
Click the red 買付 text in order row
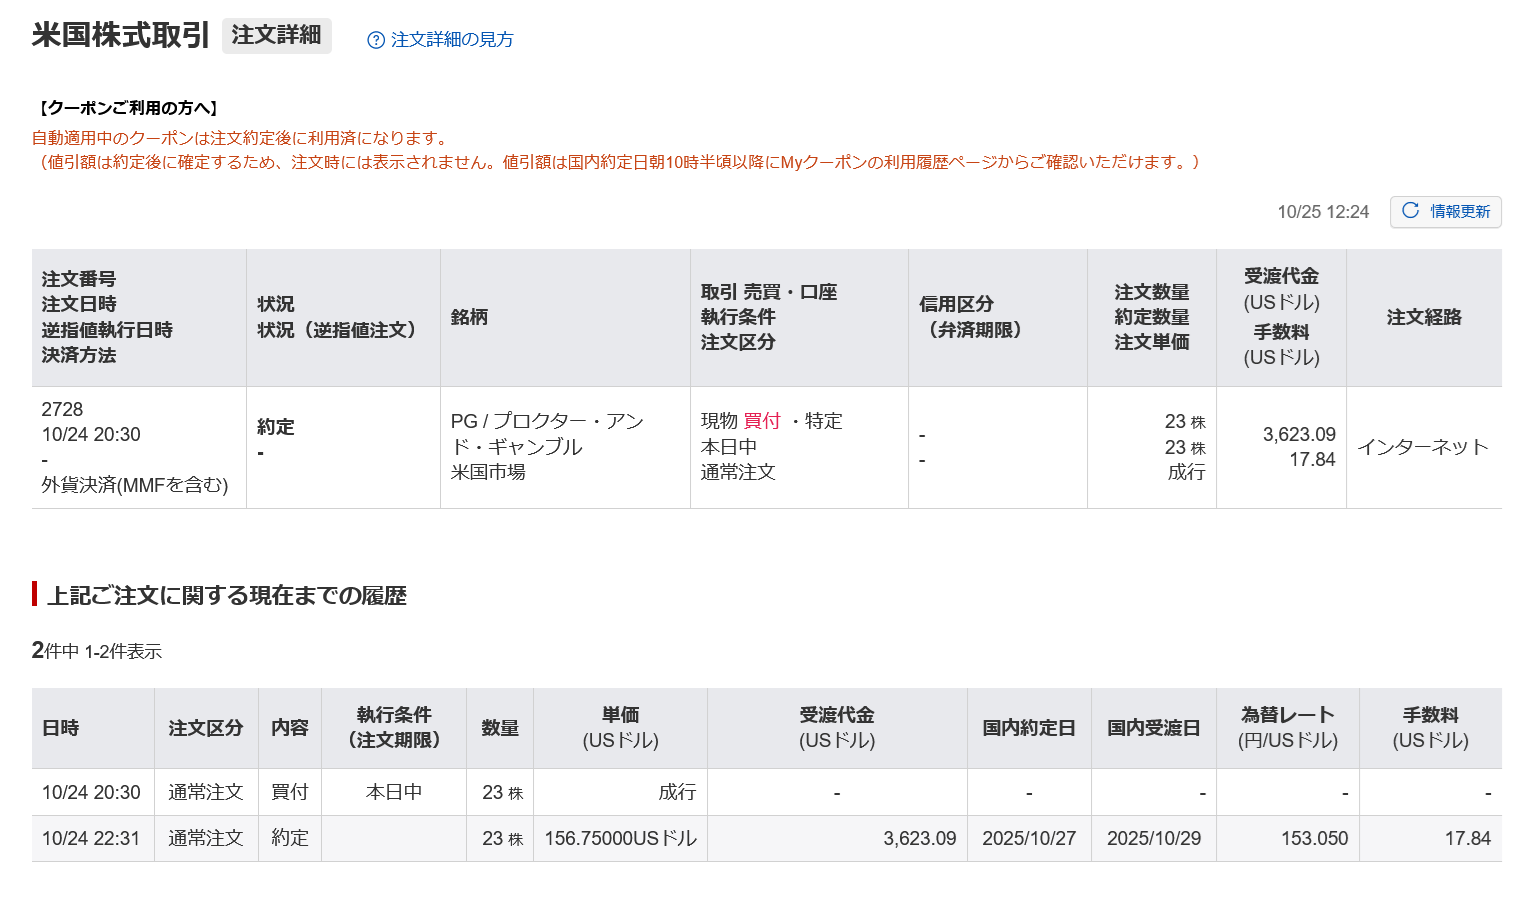[762, 421]
